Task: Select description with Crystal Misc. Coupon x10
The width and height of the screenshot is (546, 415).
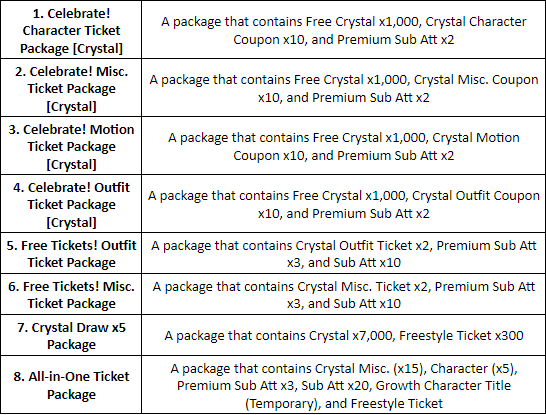Action: click(x=344, y=88)
